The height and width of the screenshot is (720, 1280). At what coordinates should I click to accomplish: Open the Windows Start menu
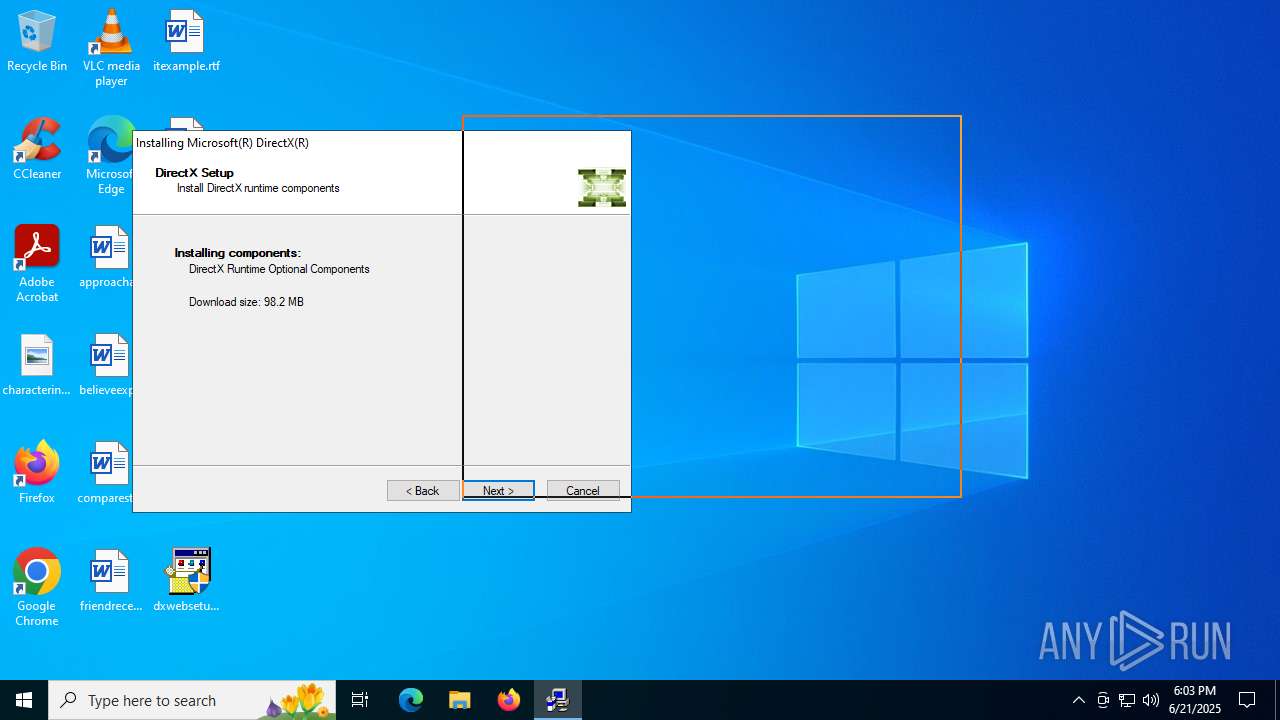pos(24,700)
